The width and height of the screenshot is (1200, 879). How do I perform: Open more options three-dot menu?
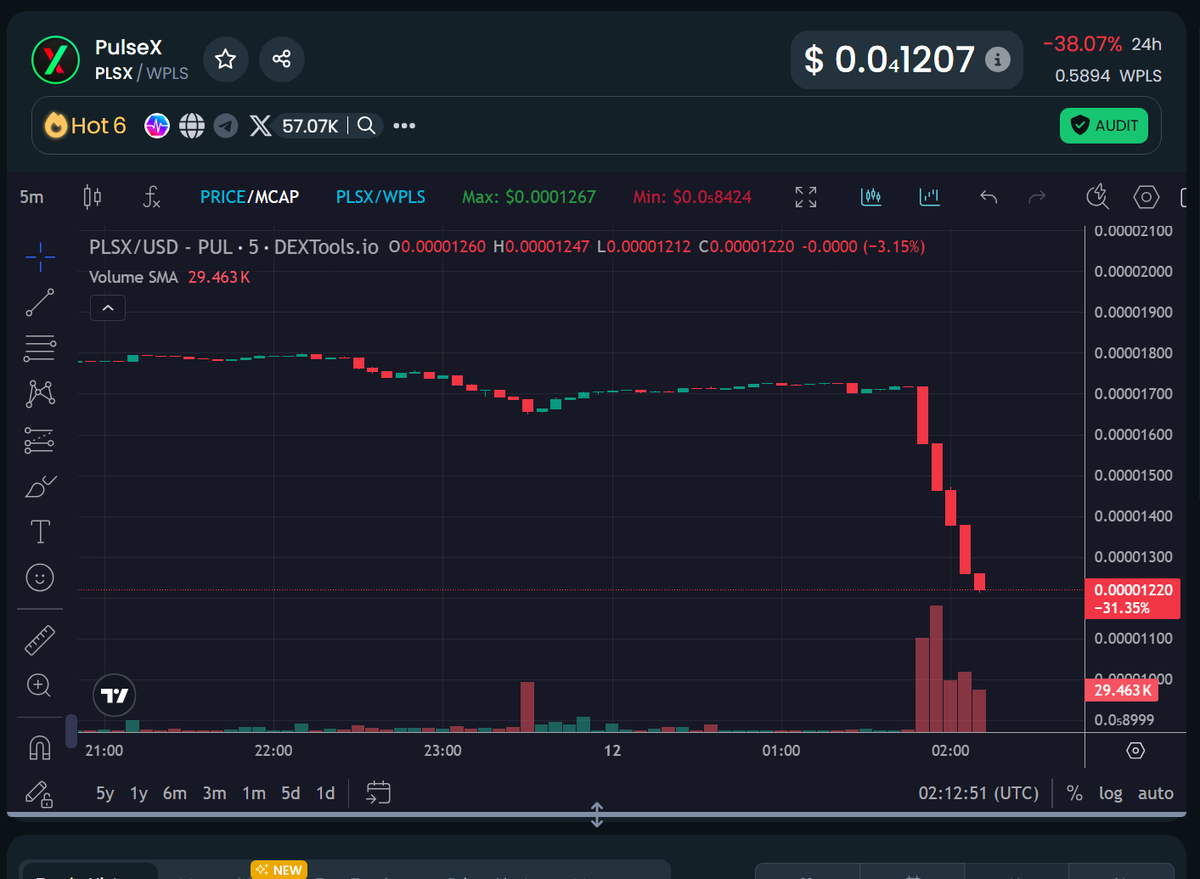click(x=404, y=126)
